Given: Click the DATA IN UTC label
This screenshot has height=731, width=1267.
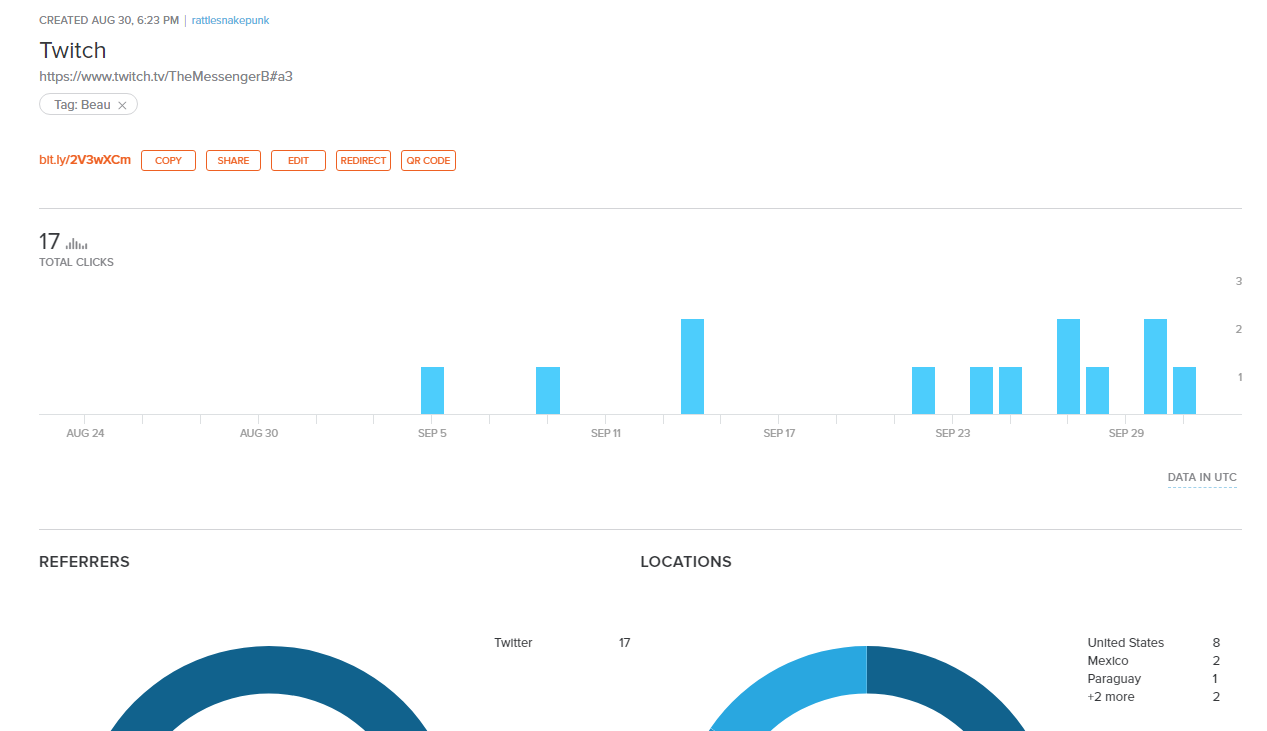Looking at the screenshot, I should [x=1202, y=478].
